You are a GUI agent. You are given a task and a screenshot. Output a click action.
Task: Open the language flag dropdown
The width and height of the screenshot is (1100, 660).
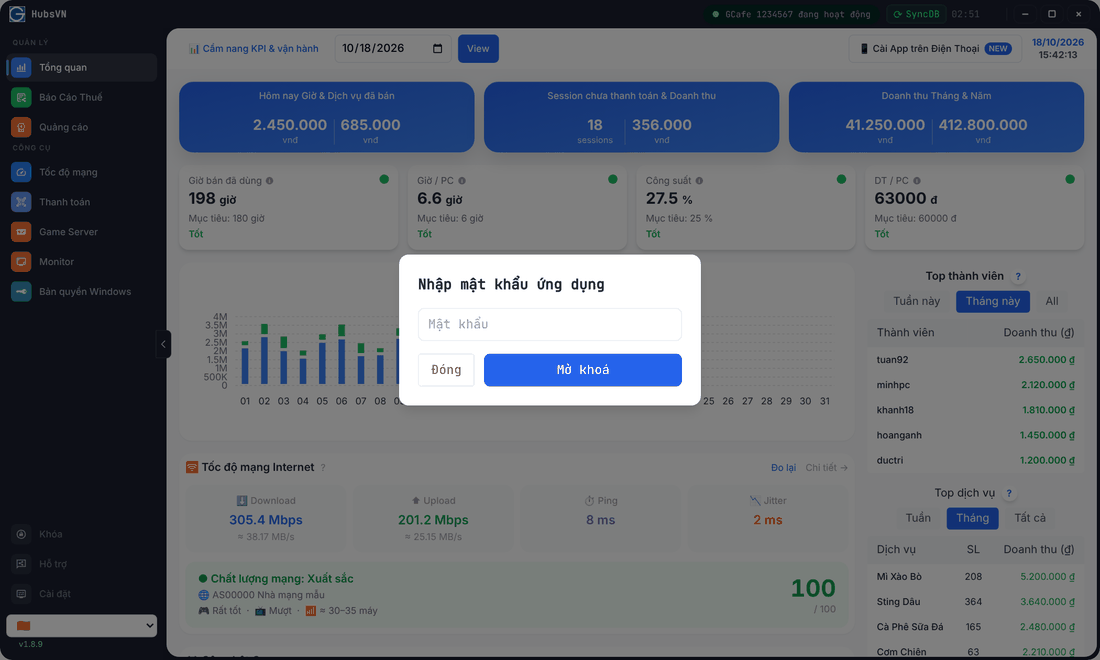[81, 626]
